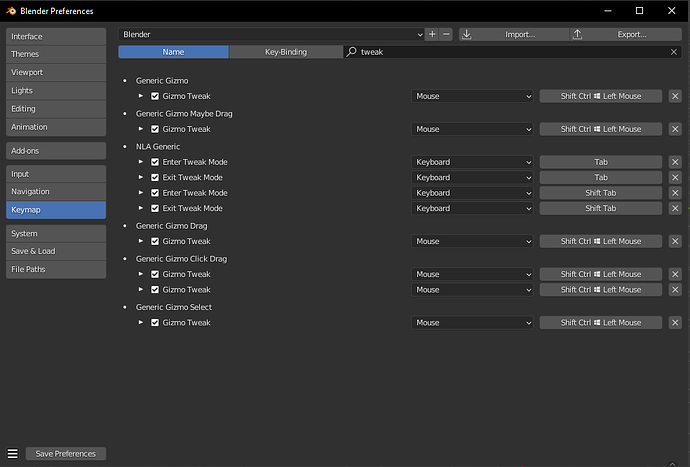Clear the tweak search text

(x=674, y=52)
